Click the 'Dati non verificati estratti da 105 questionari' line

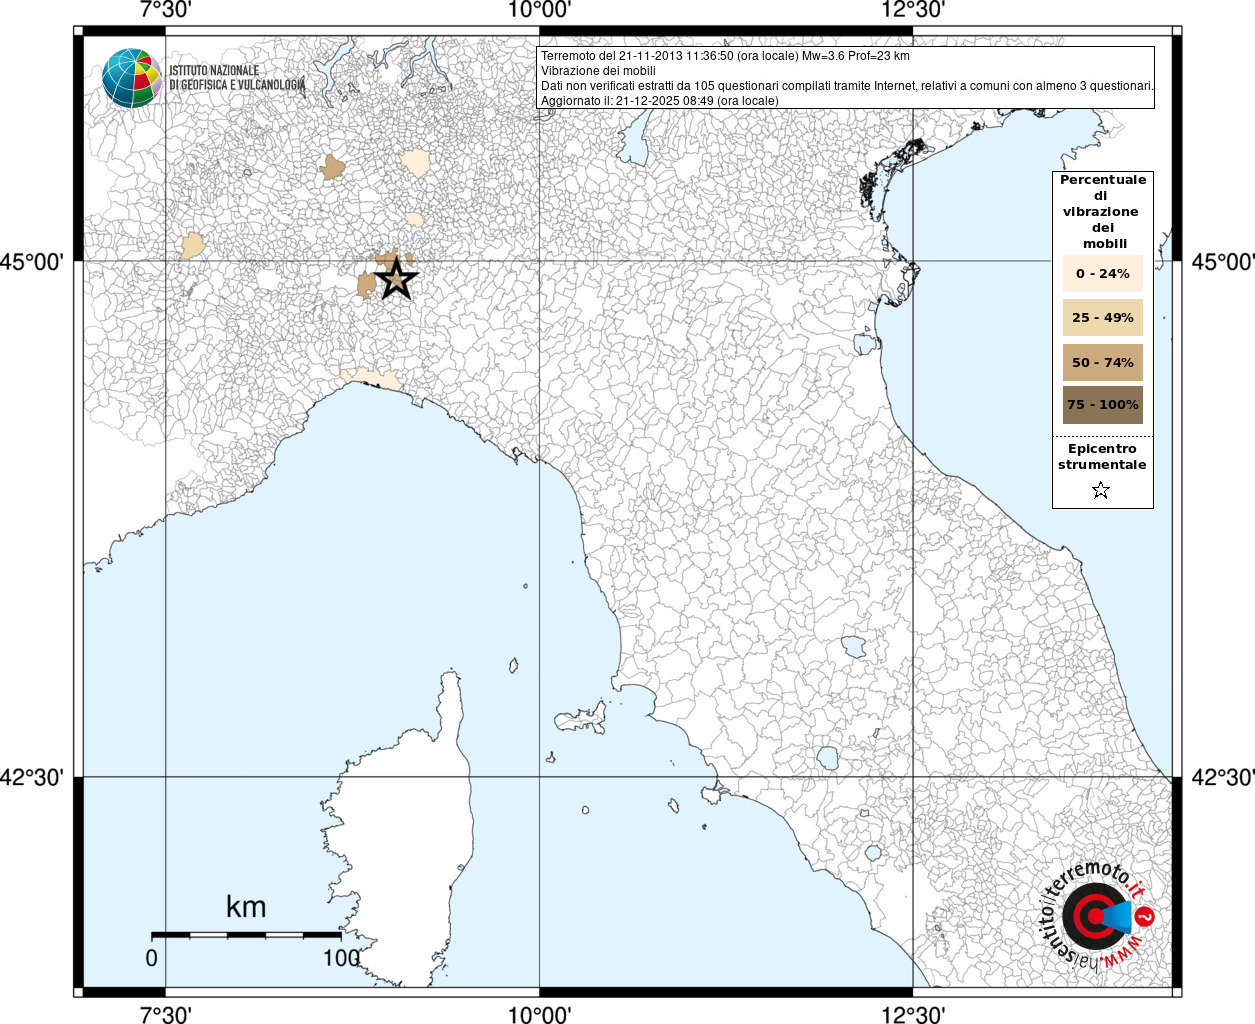click(x=847, y=86)
